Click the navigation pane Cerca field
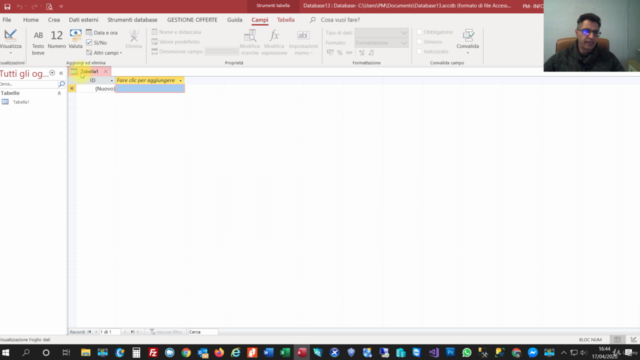This screenshot has width=640, height=360. point(29,84)
